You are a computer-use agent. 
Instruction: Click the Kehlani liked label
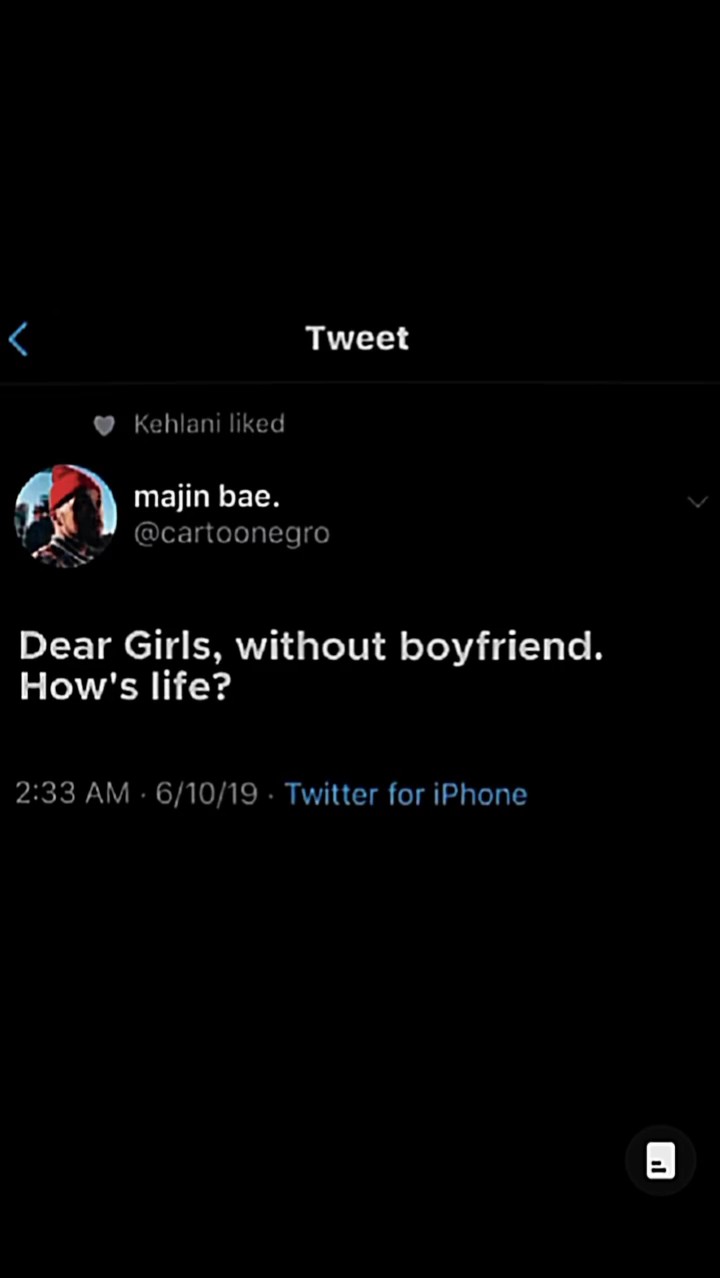tap(209, 424)
